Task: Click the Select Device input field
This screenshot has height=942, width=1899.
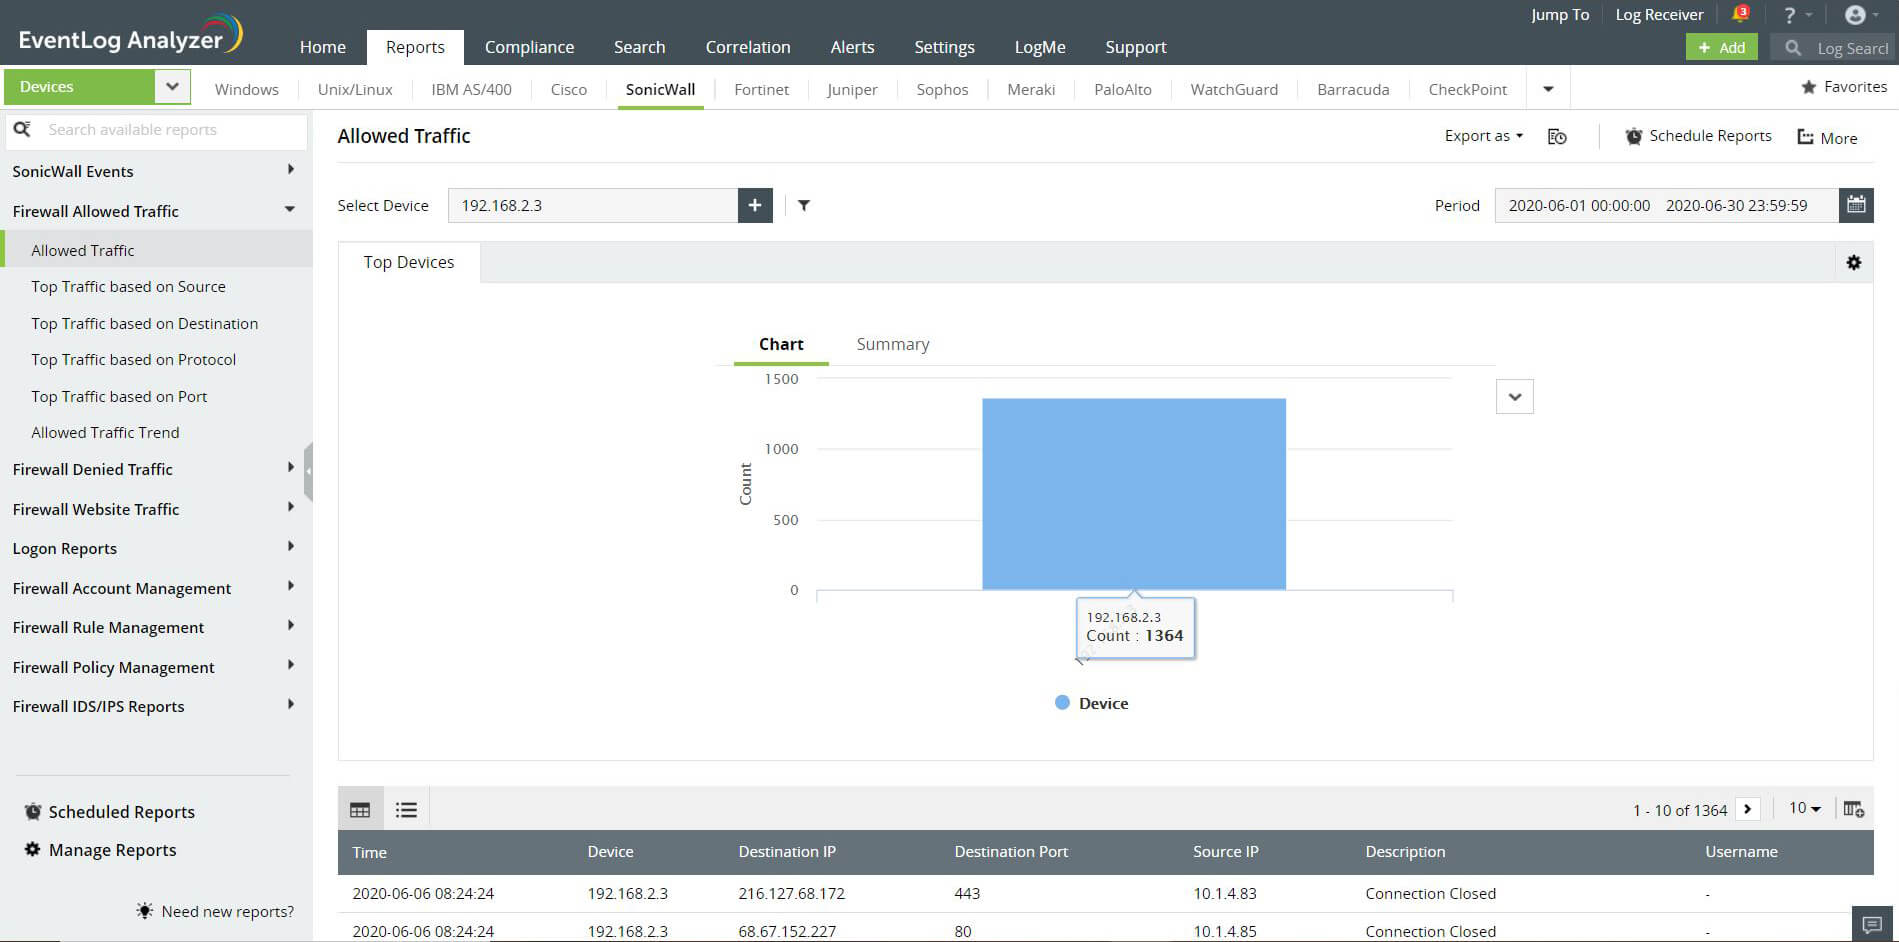Action: pyautogui.click(x=593, y=205)
